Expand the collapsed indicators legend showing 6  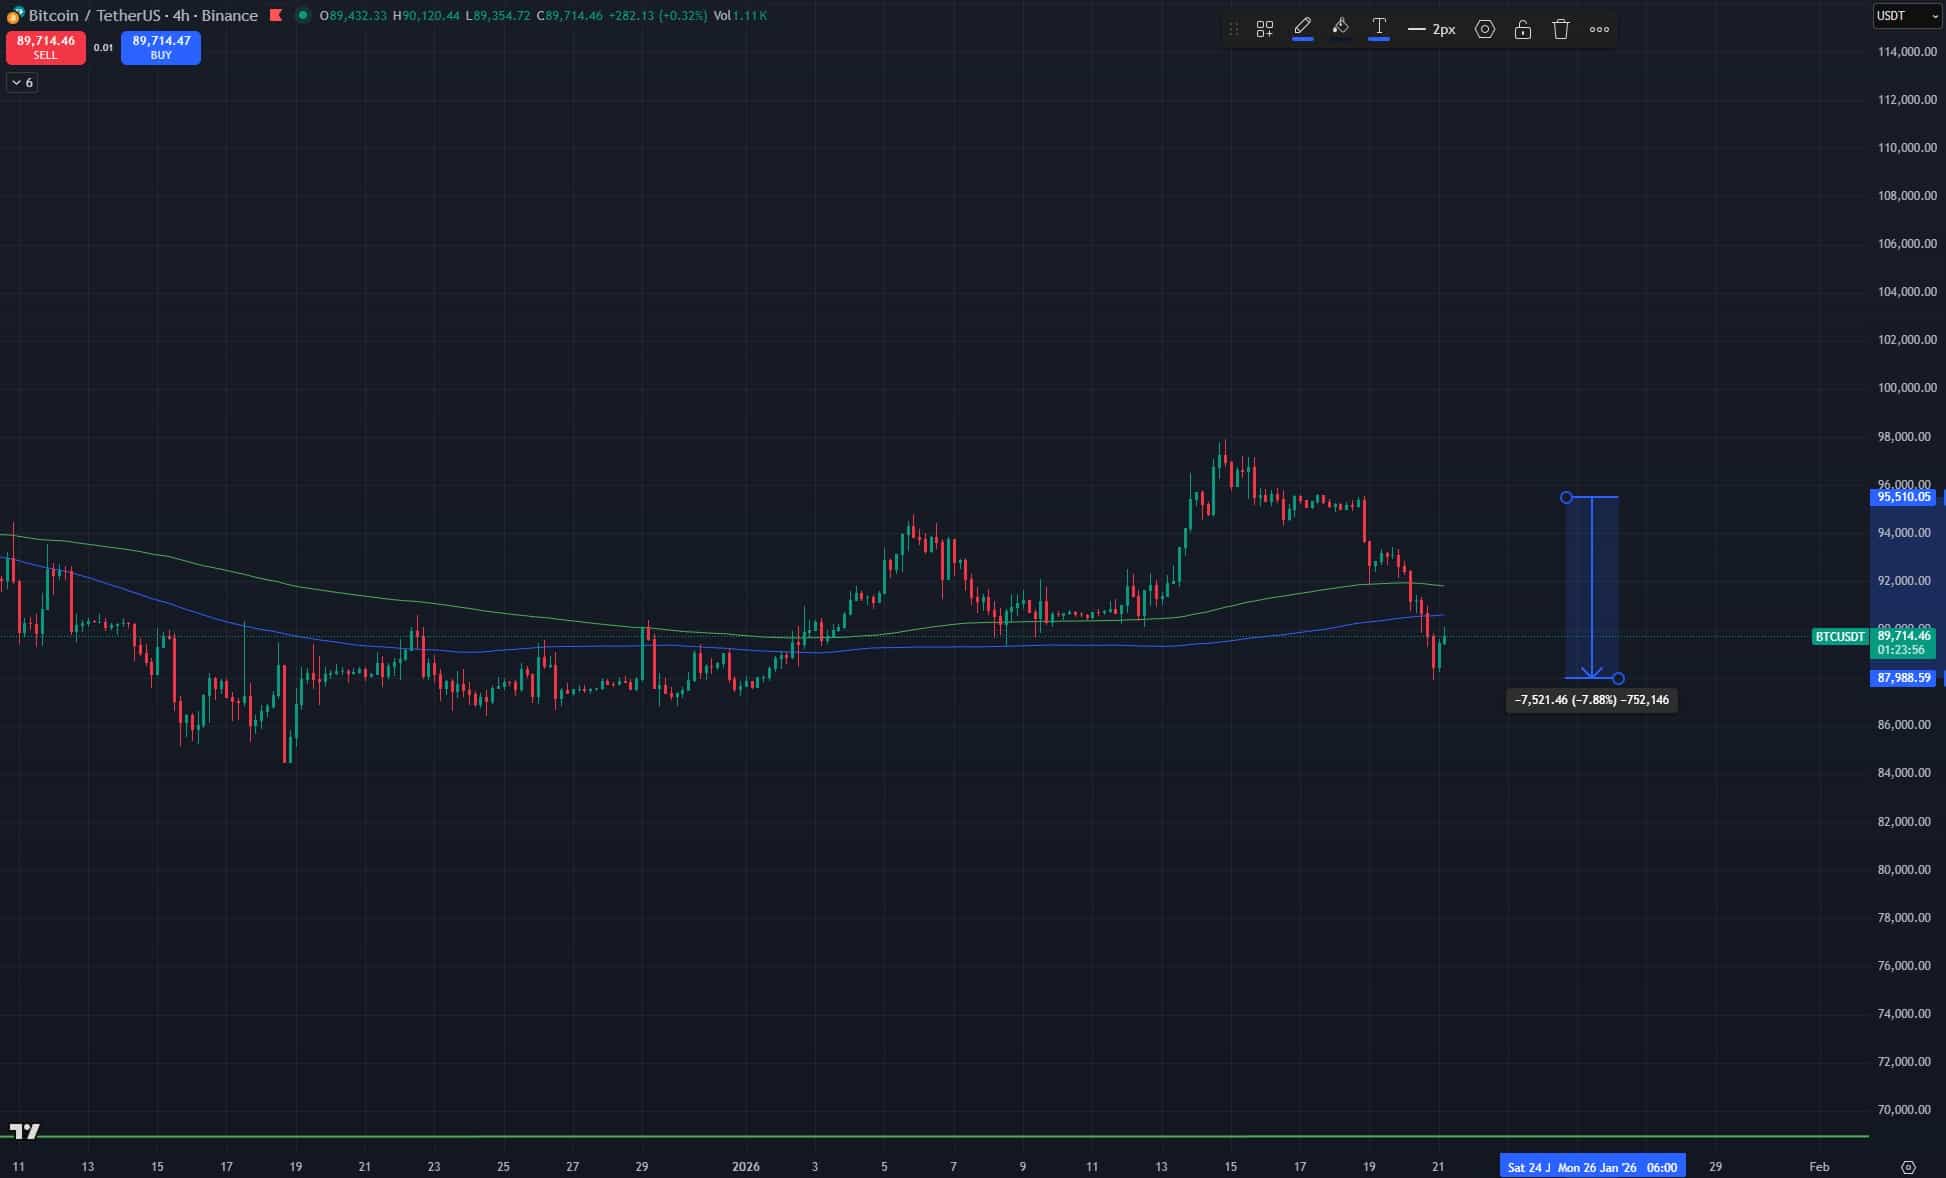coord(23,83)
